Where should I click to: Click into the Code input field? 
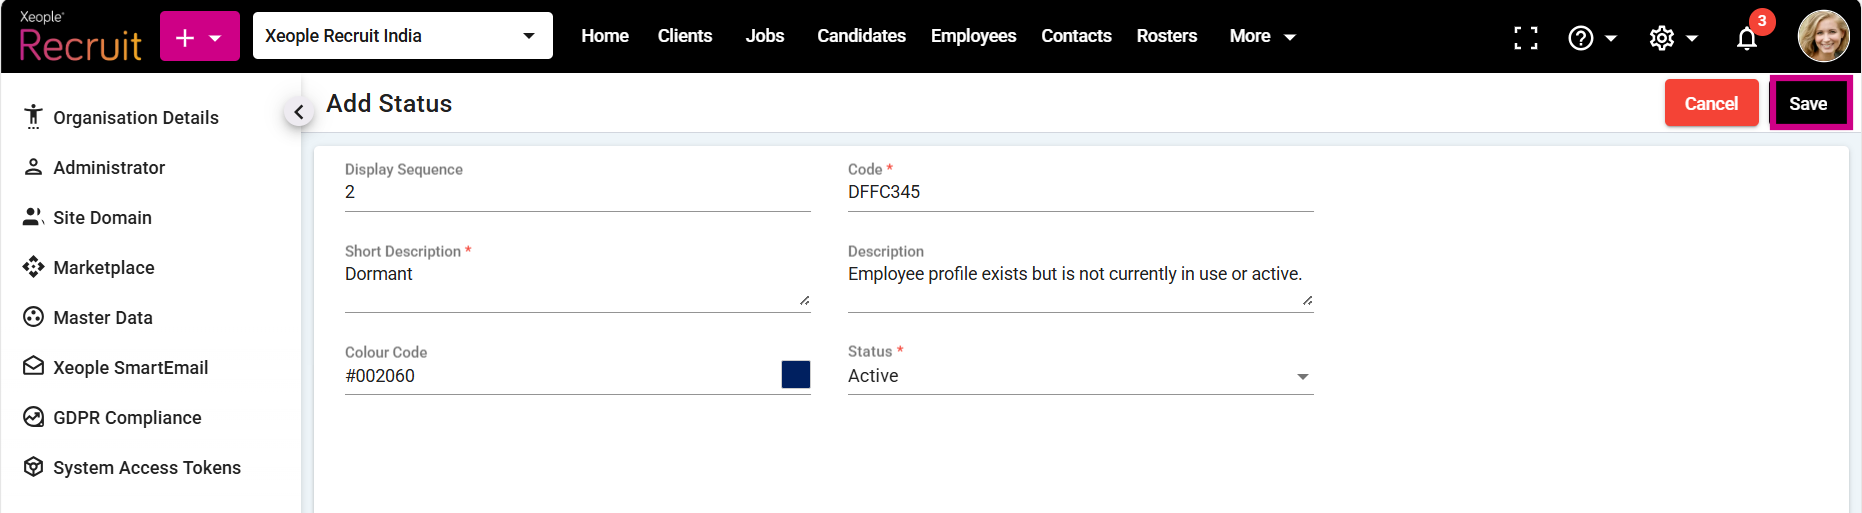tap(1079, 192)
